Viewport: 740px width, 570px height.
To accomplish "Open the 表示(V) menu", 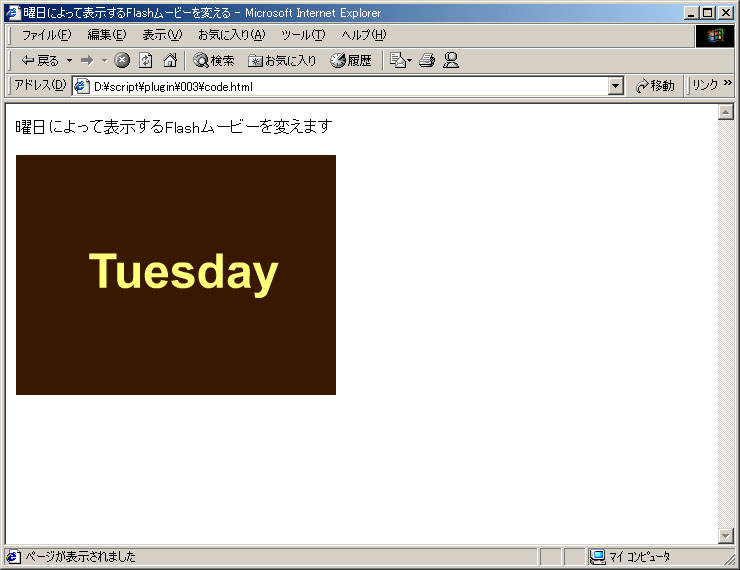I will point(162,35).
